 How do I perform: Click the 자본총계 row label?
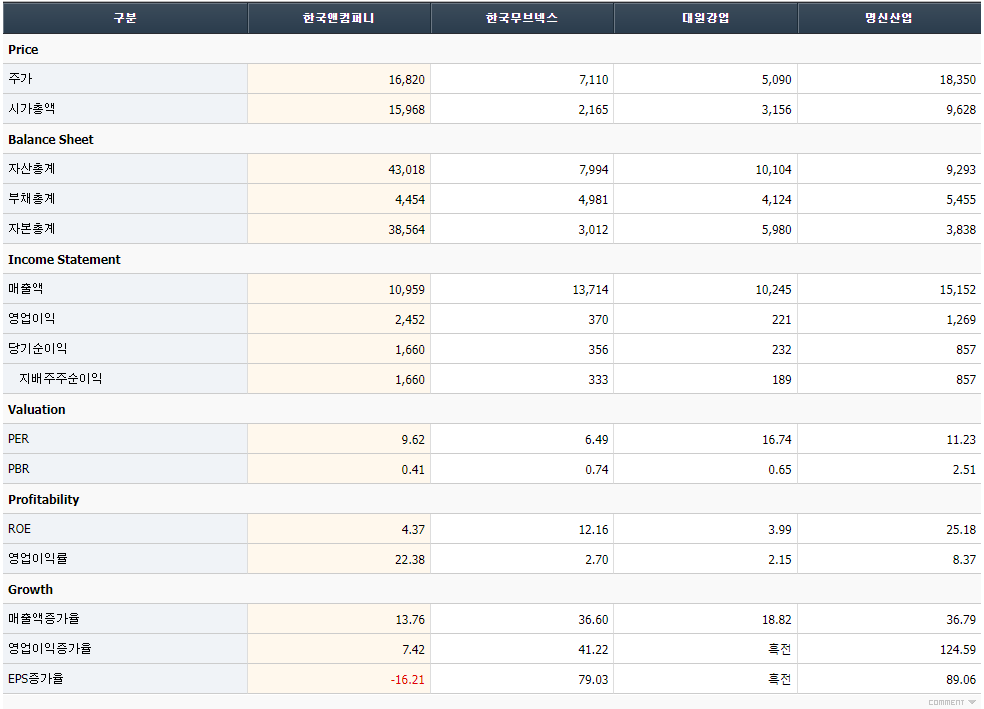coord(31,228)
